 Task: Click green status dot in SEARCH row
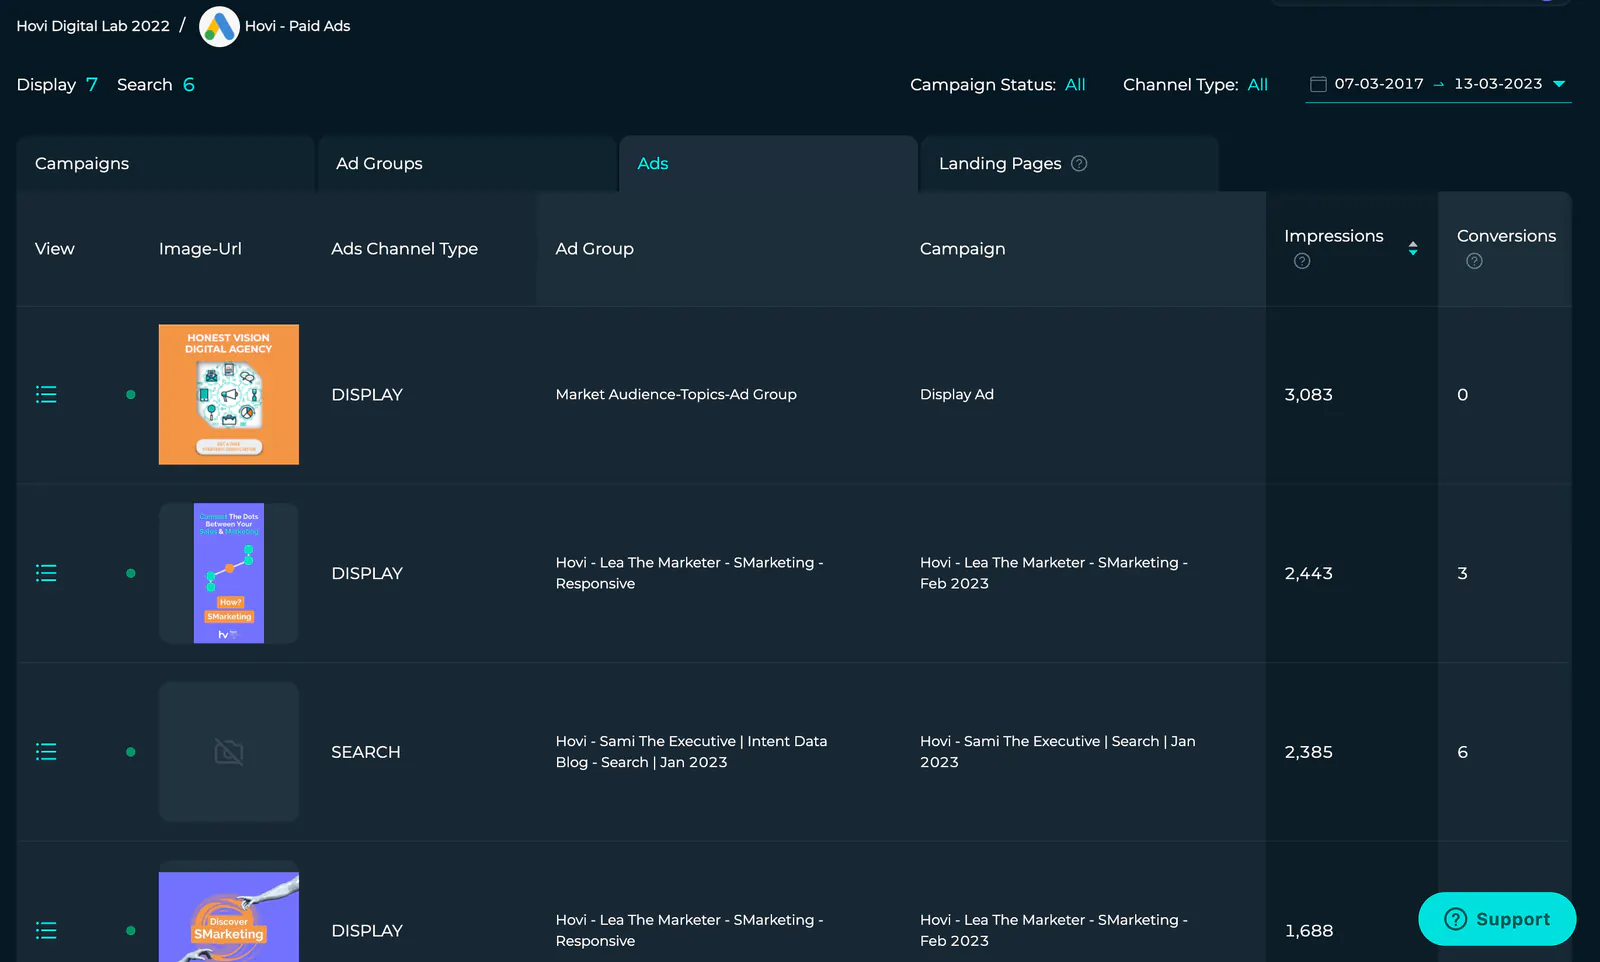pyautogui.click(x=131, y=752)
